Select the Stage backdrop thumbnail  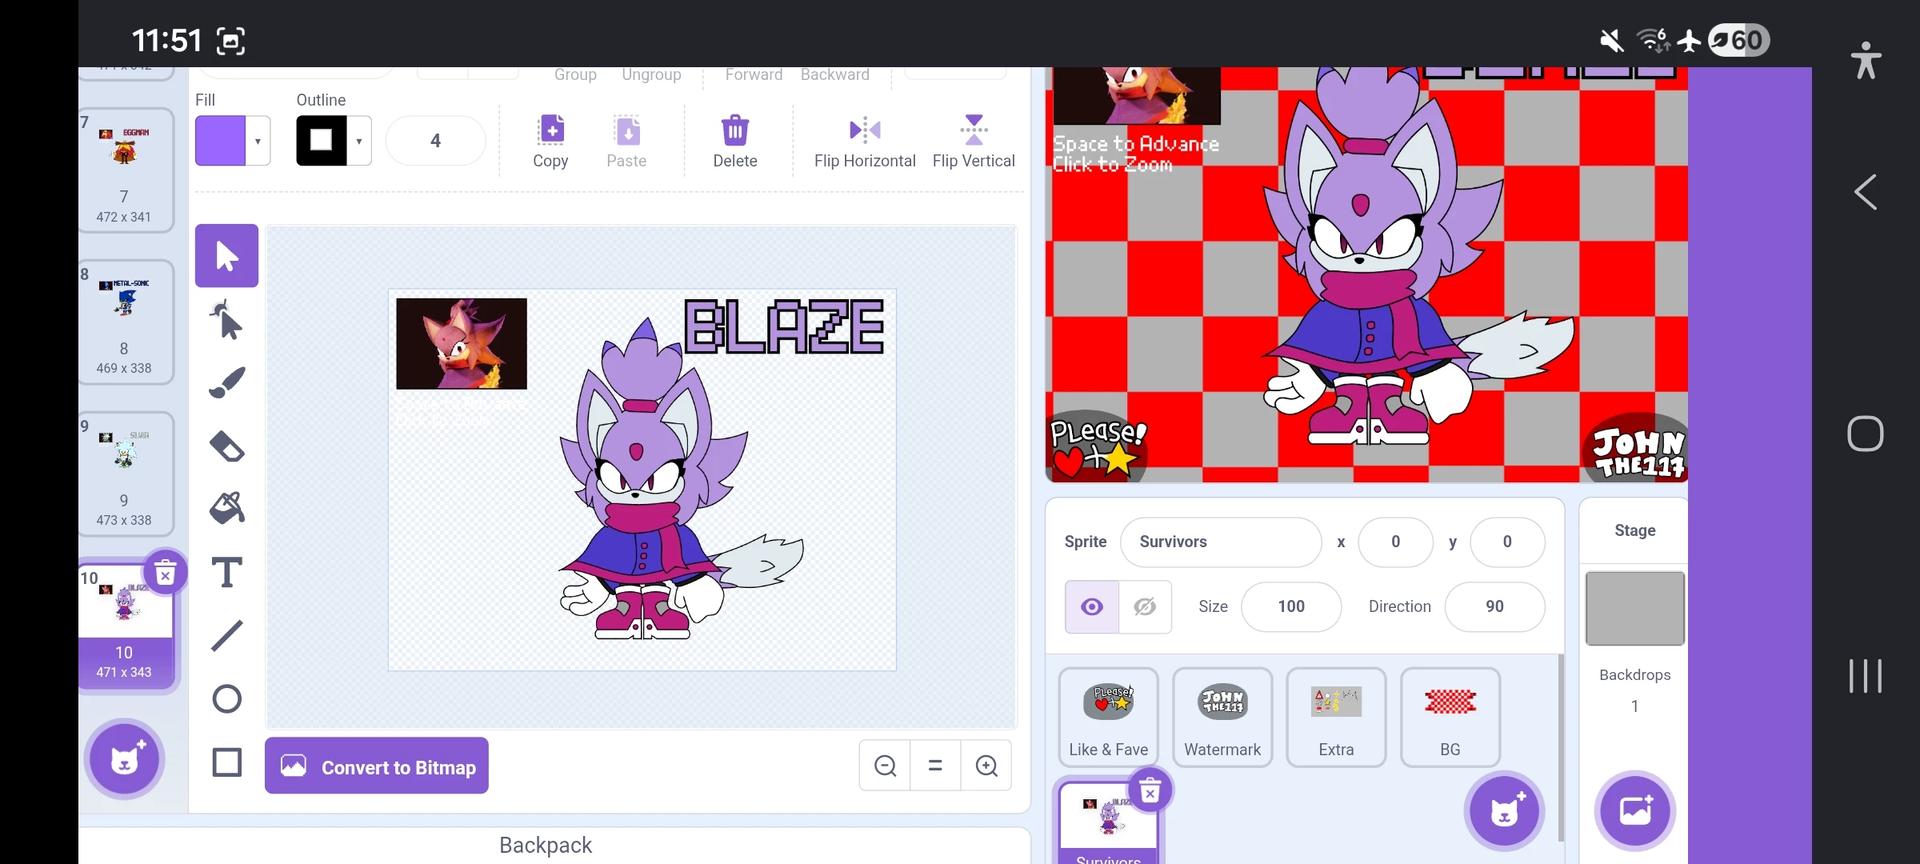1635,608
